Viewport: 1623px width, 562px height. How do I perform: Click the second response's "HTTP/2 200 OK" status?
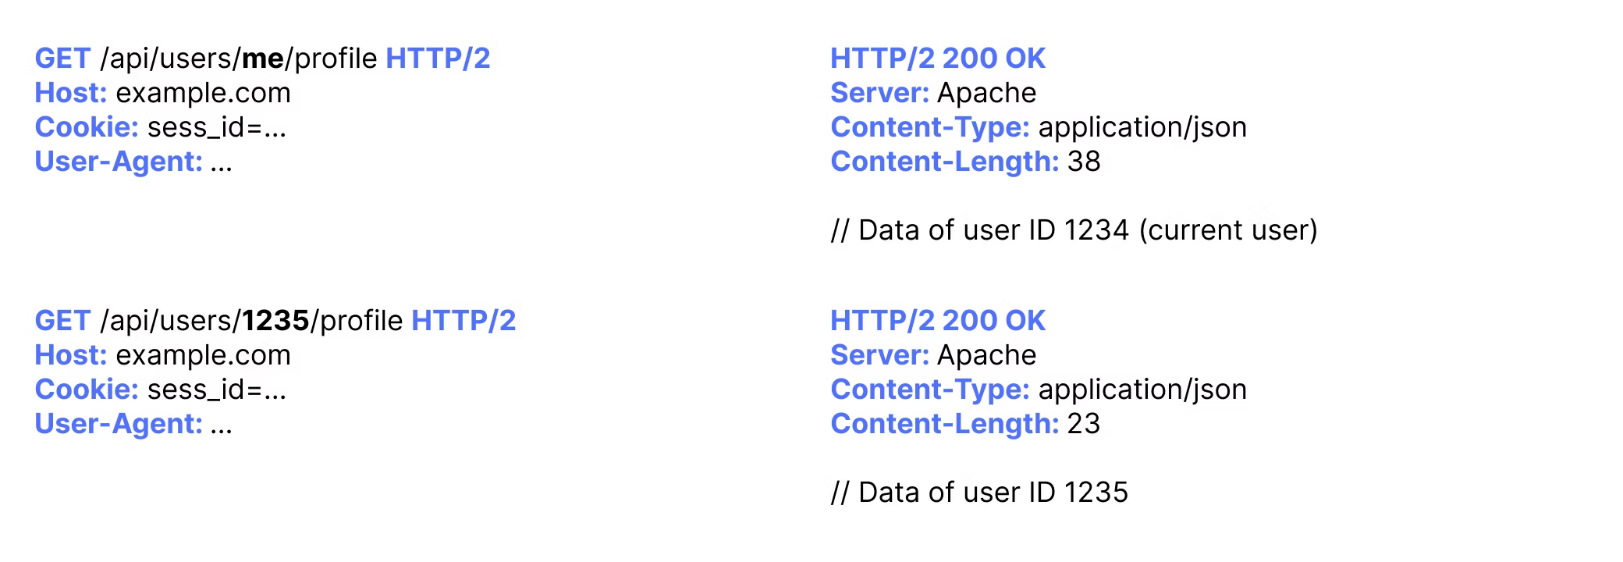coord(938,321)
